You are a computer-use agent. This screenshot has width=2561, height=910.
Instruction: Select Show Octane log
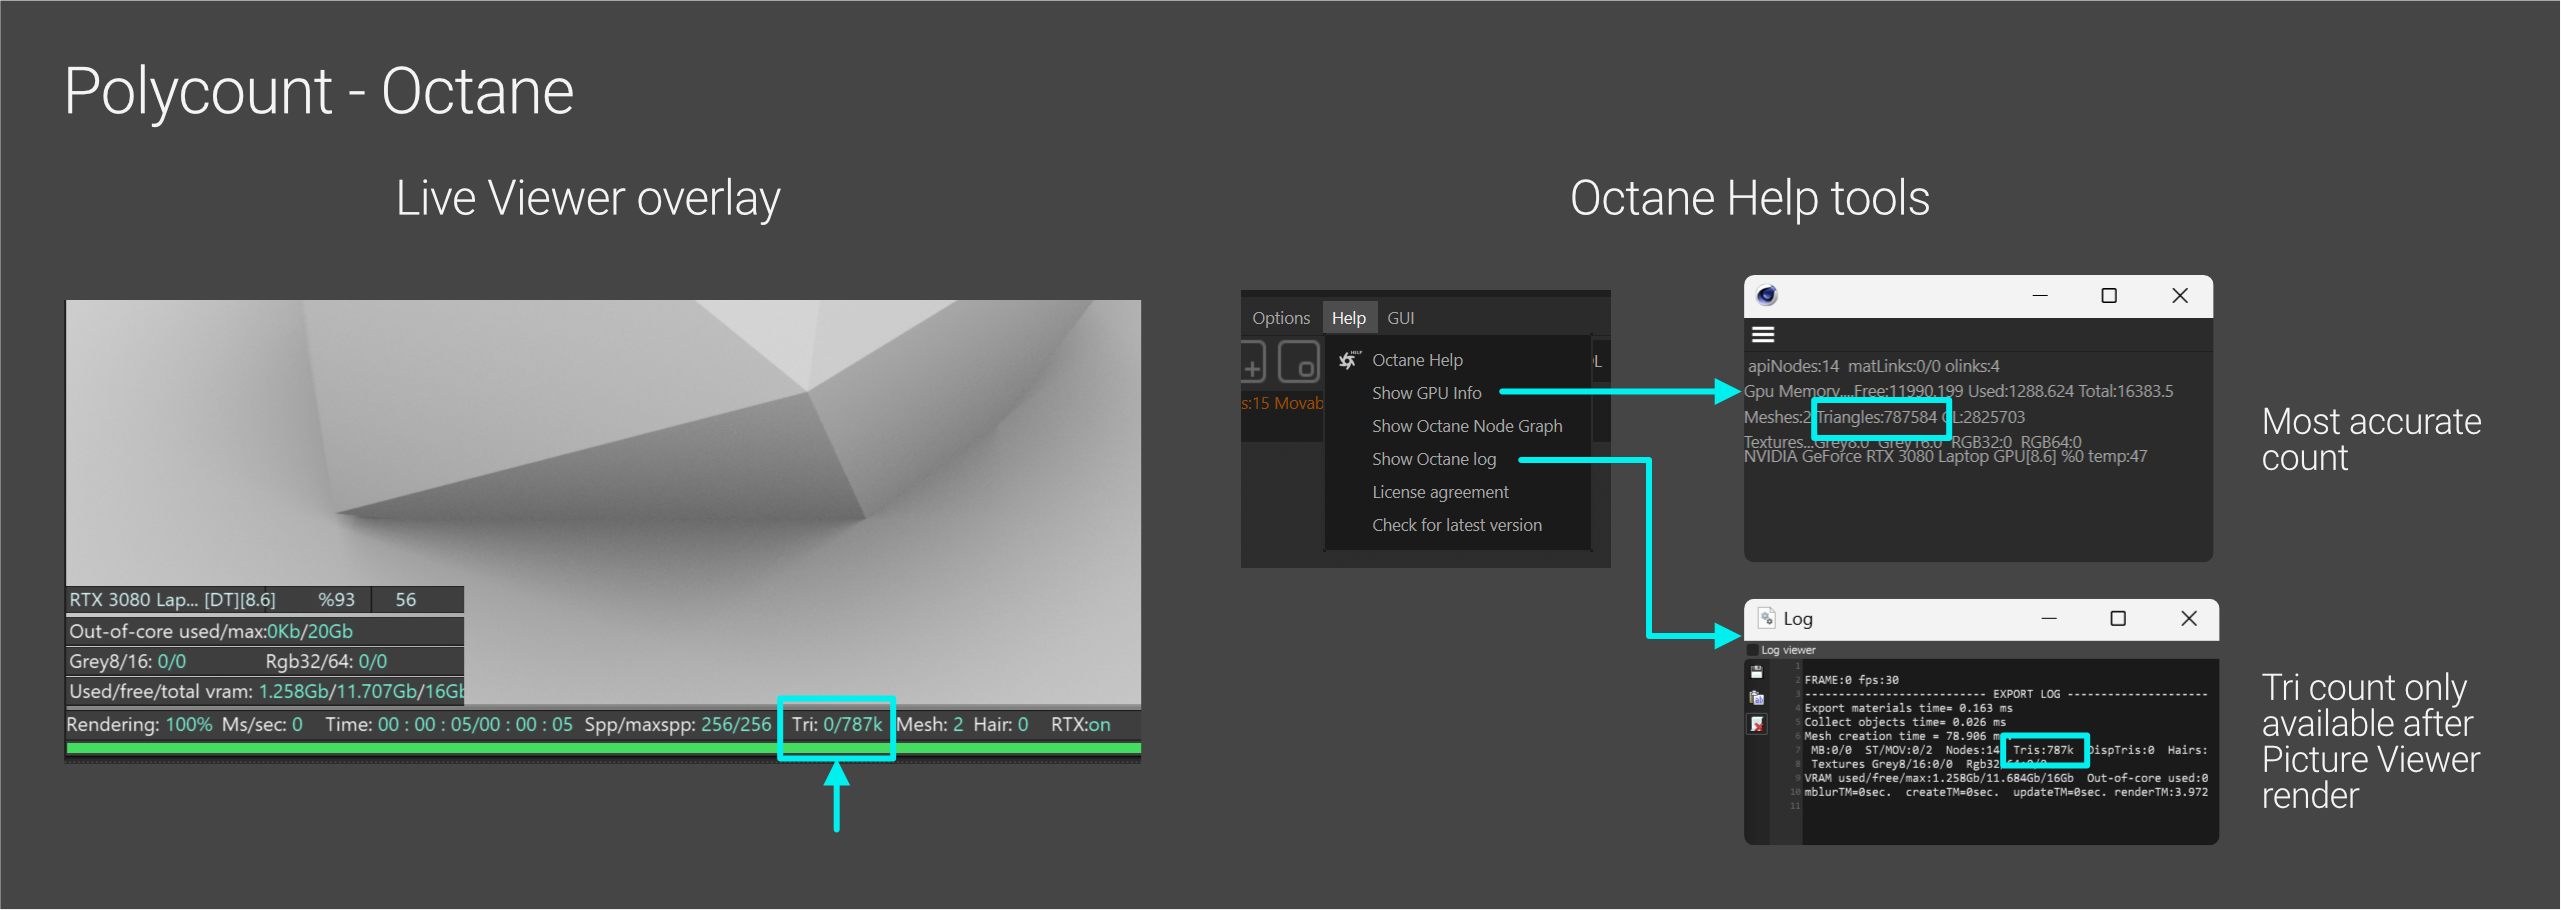click(x=1434, y=459)
